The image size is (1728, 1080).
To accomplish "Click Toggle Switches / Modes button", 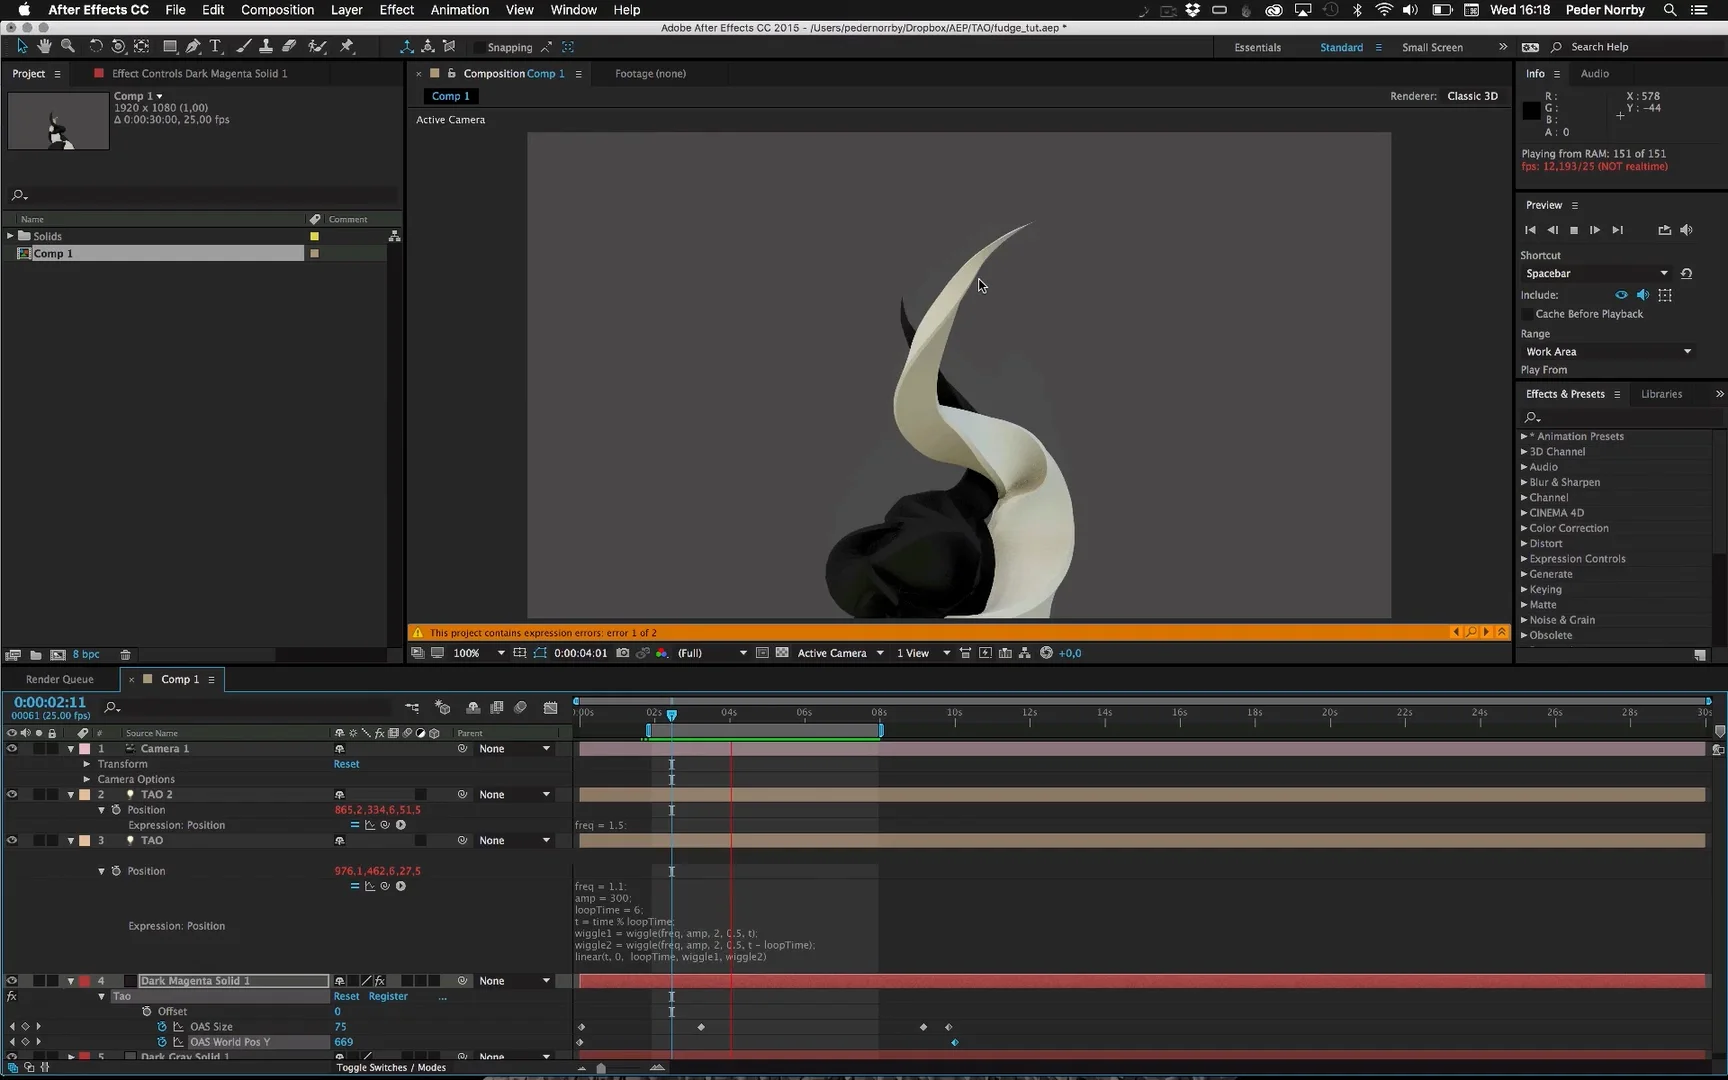I will (x=391, y=1067).
